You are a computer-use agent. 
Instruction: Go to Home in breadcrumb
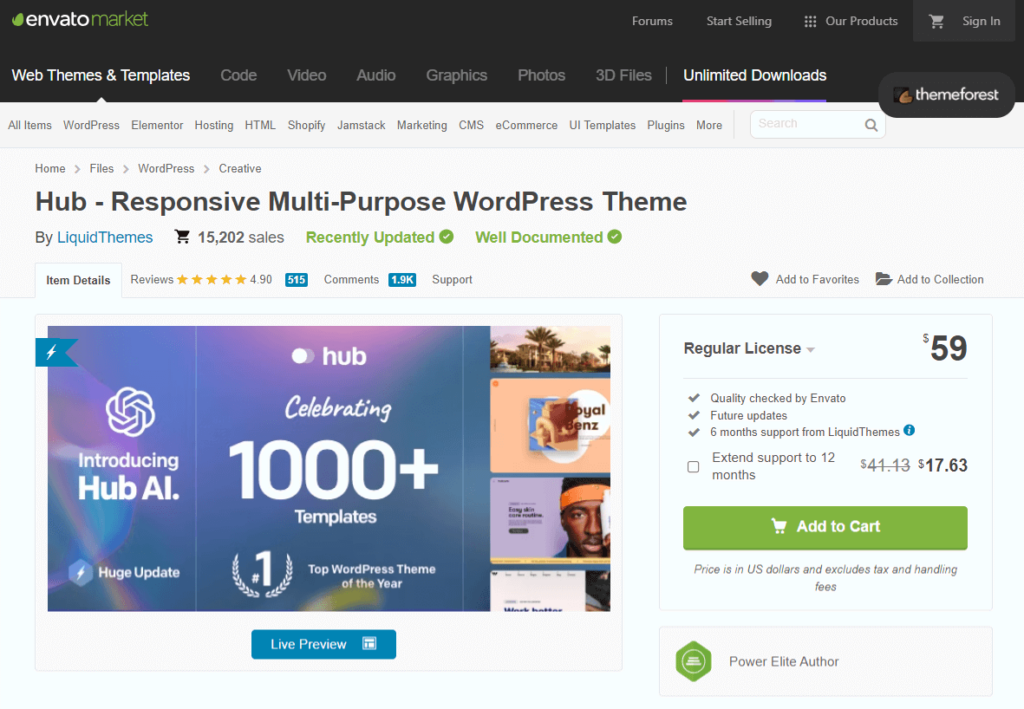click(x=50, y=168)
